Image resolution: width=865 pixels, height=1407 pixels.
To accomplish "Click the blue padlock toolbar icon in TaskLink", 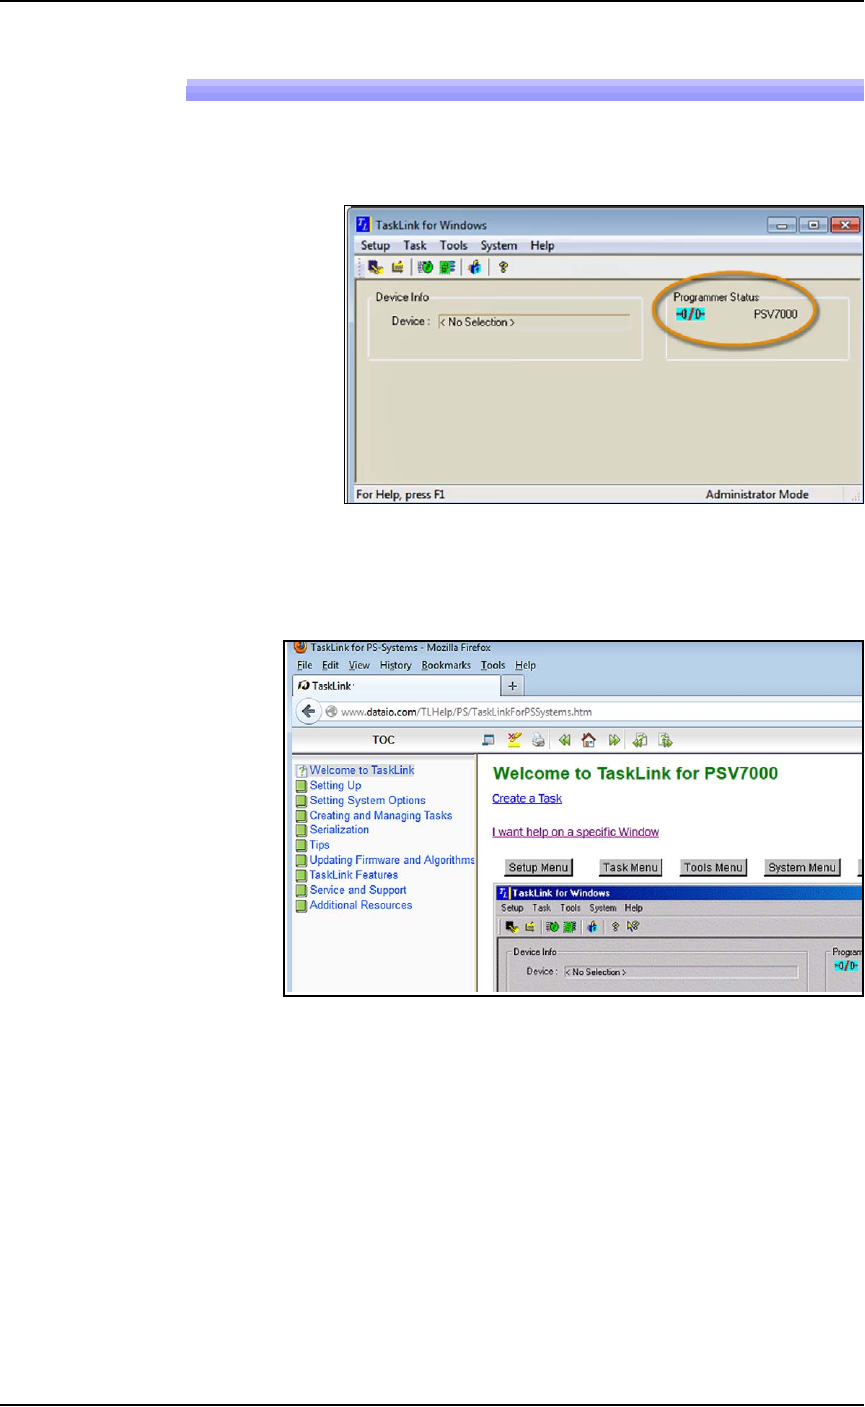I will click(475, 267).
